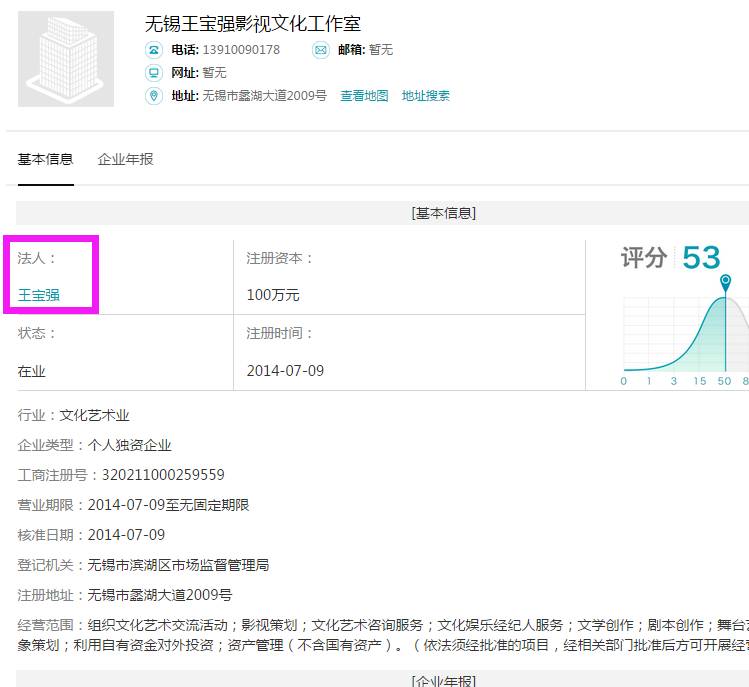
Task: Click the company title 无锡王宝强影视文化工作室
Action: (253, 23)
